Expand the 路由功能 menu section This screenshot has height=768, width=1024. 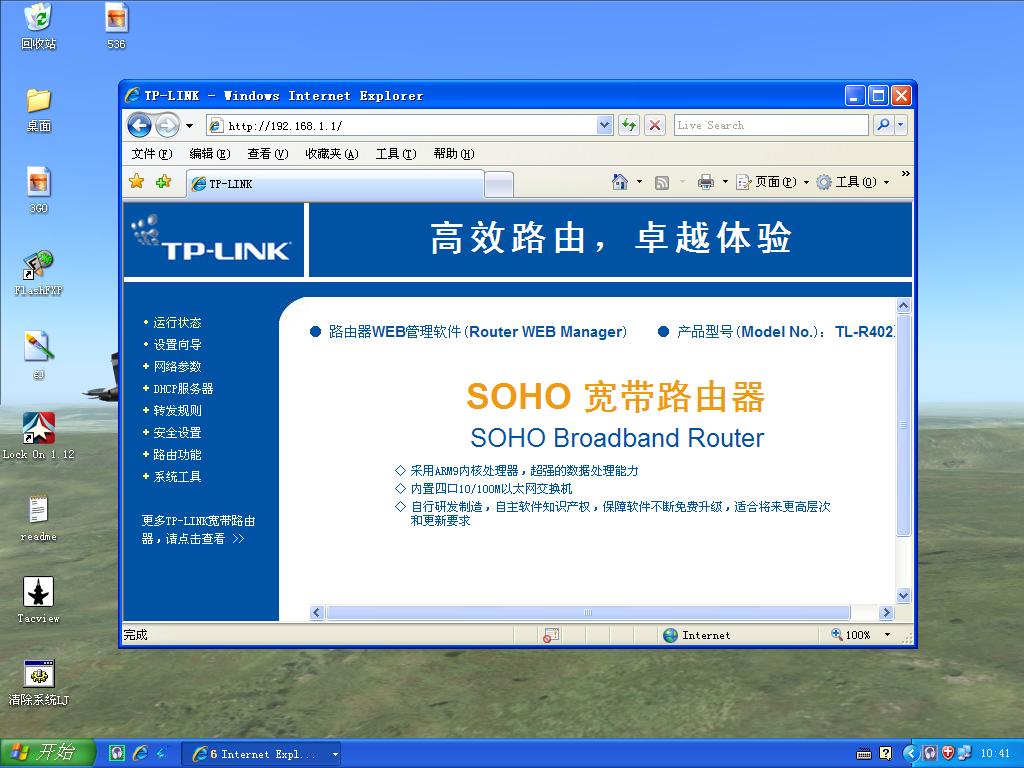(177, 455)
